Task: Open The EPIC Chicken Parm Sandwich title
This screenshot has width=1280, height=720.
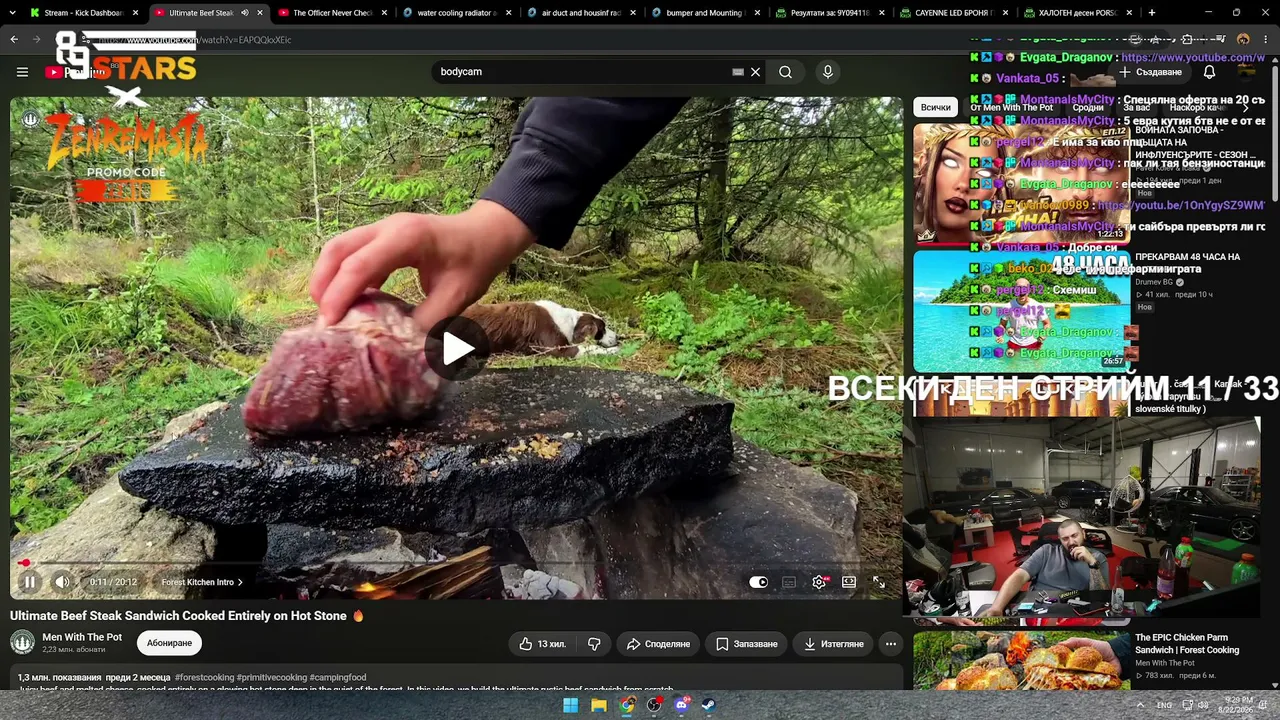Action: click(x=1187, y=643)
